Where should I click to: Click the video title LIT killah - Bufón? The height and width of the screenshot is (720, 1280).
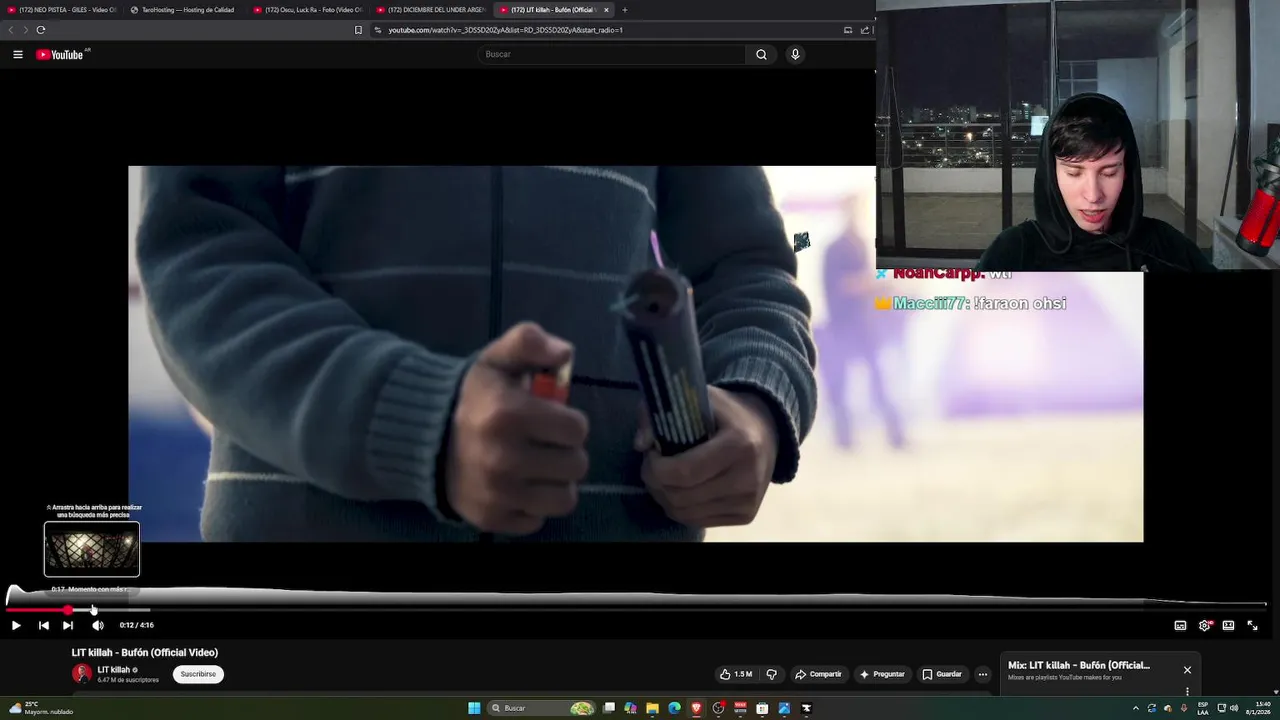coord(145,653)
